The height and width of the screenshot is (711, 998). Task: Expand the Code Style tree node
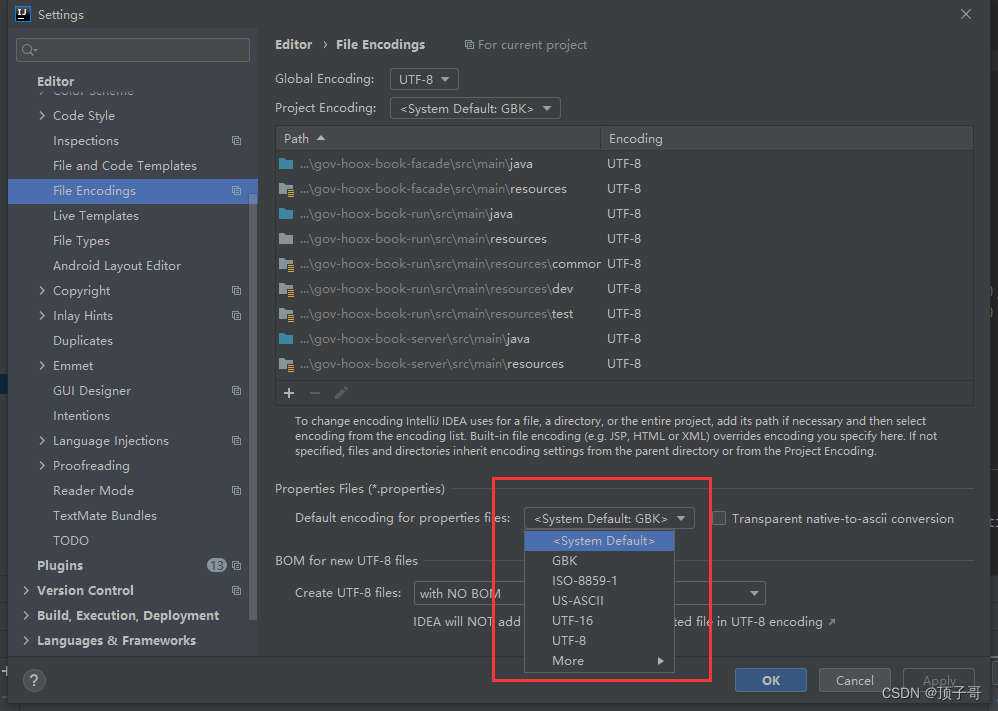[42, 115]
